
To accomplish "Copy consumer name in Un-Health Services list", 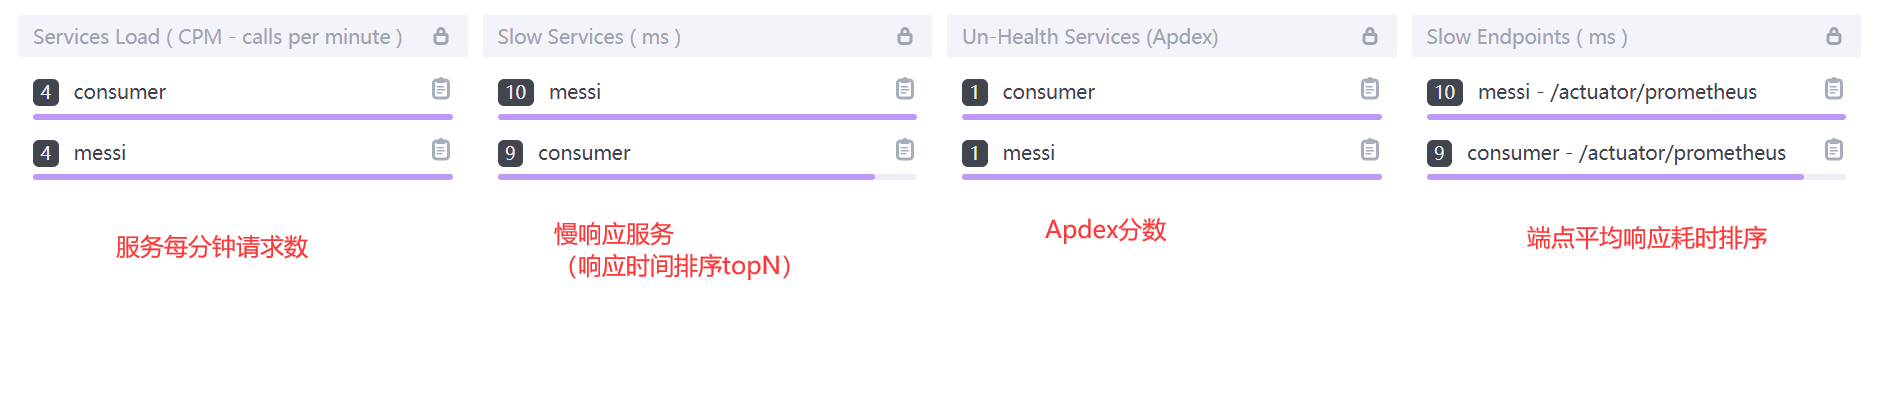I will (x=1370, y=89).
